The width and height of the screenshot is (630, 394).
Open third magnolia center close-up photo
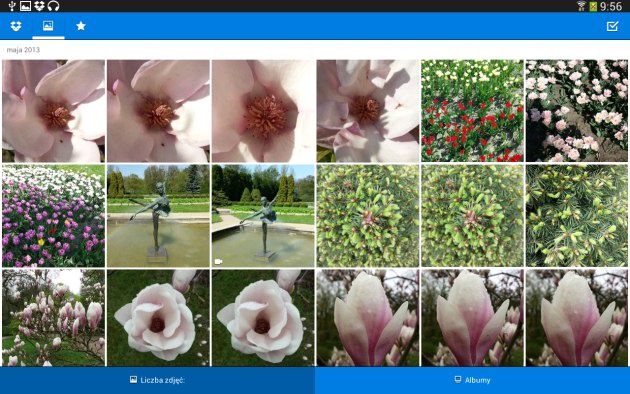pos(263,111)
